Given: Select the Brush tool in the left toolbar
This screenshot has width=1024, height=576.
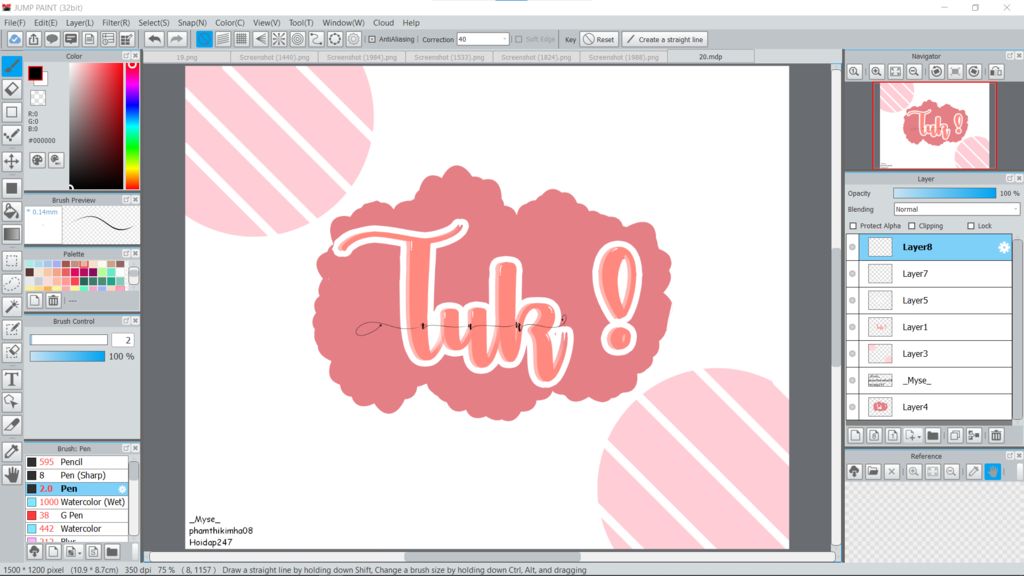Looking at the screenshot, I should tap(12, 66).
